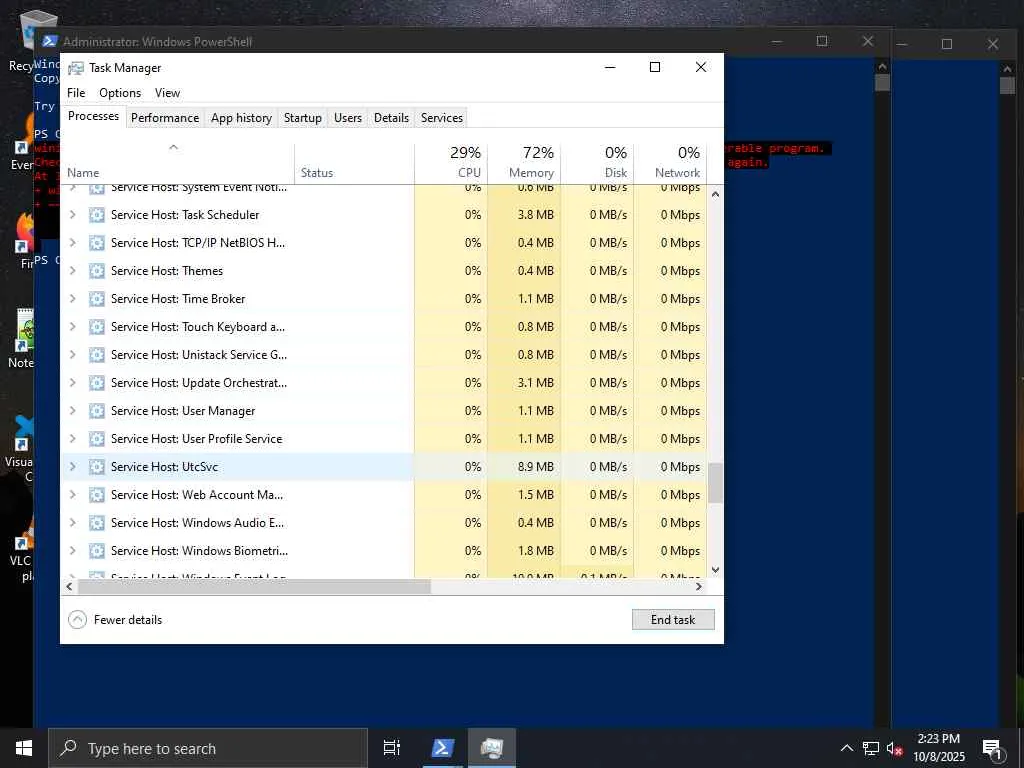Screen dimensions: 1024x768
Task: Switch to PowerShell via taskbar icon
Action: click(442, 748)
